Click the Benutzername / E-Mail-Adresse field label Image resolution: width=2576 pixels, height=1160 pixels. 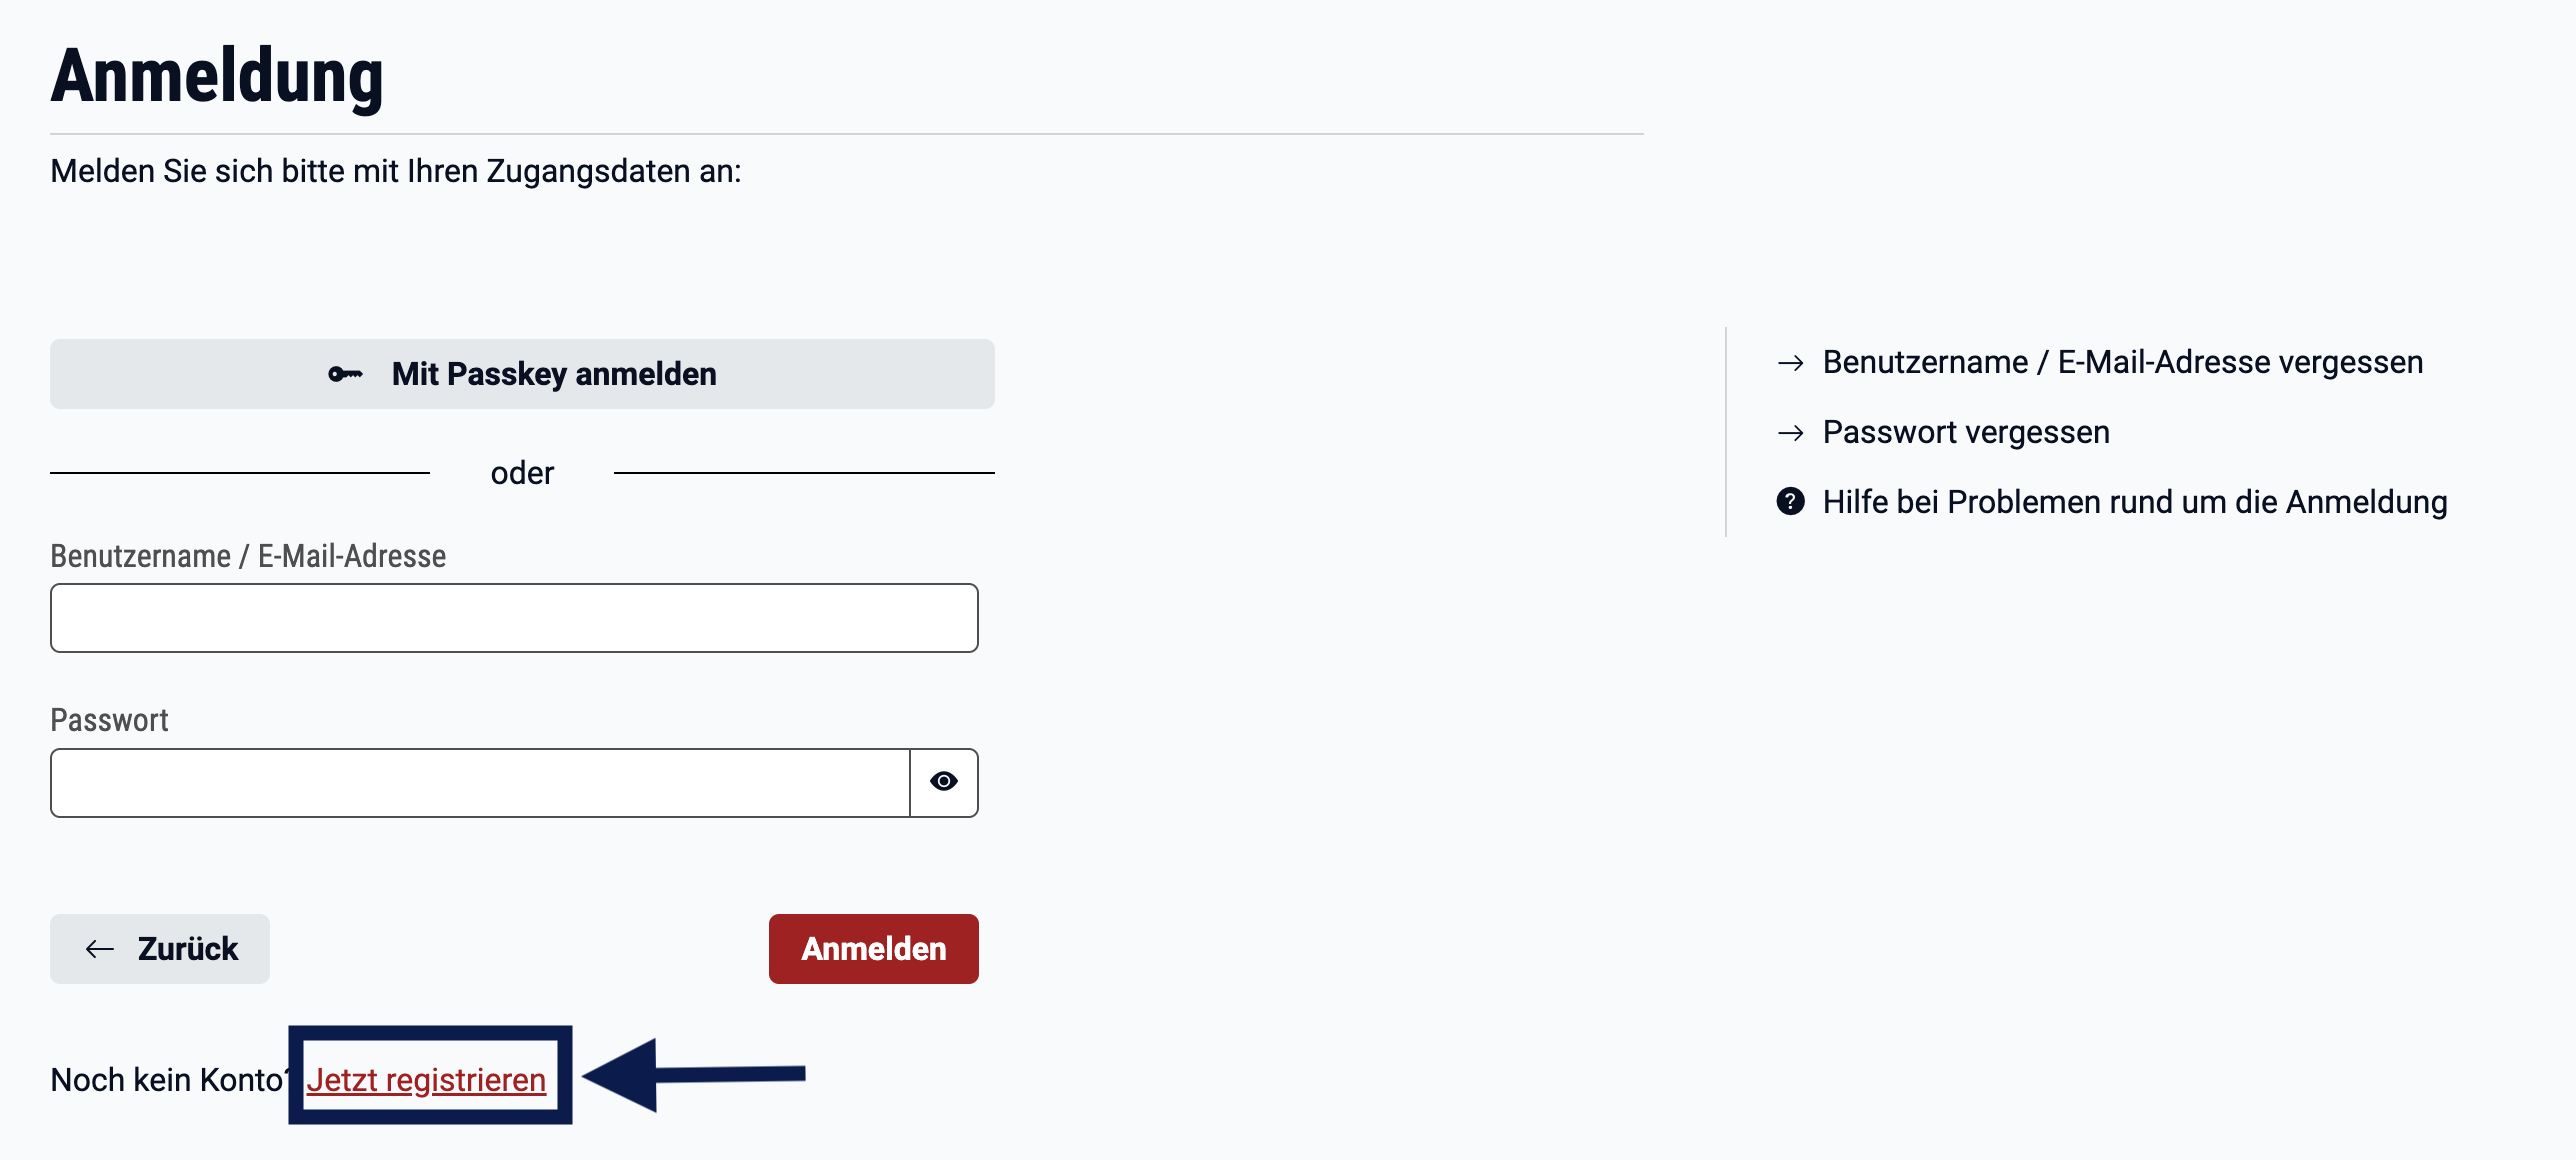[x=248, y=556]
